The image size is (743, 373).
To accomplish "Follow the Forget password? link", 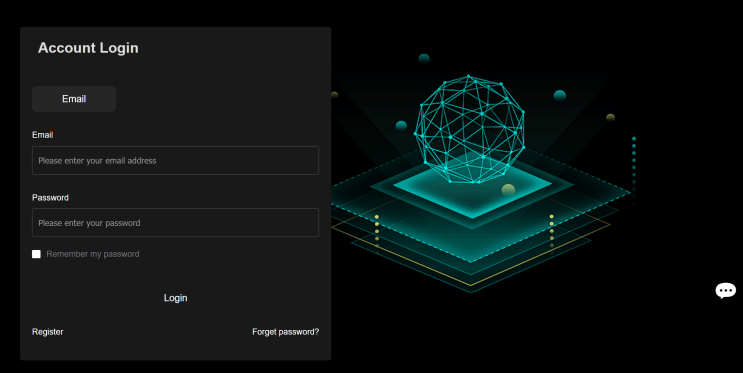I will tap(285, 332).
